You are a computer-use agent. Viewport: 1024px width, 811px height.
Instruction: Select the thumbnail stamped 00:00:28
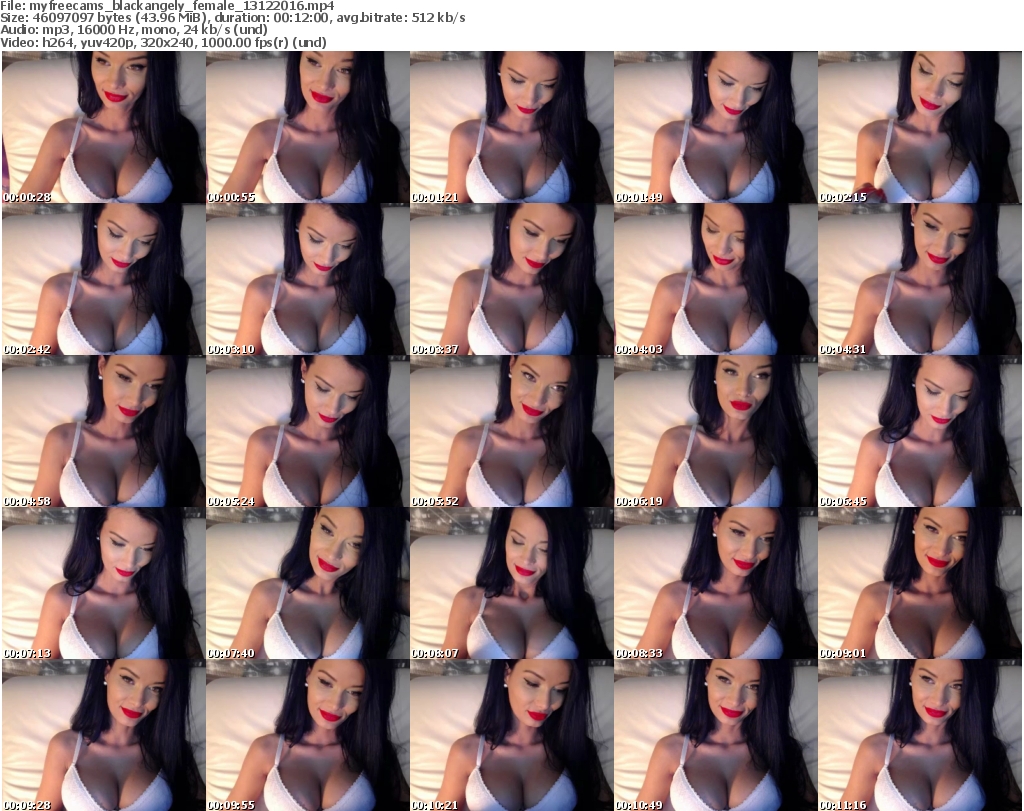(x=104, y=127)
